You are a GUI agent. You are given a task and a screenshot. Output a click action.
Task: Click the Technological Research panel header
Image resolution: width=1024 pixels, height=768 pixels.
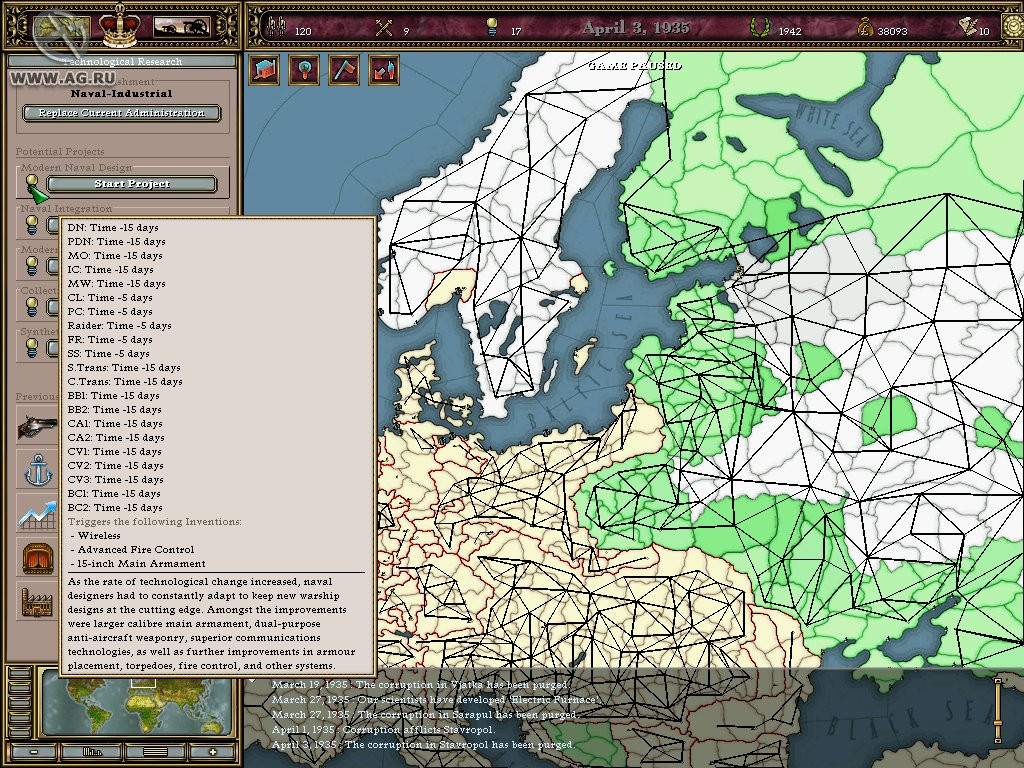pyautogui.click(x=121, y=61)
